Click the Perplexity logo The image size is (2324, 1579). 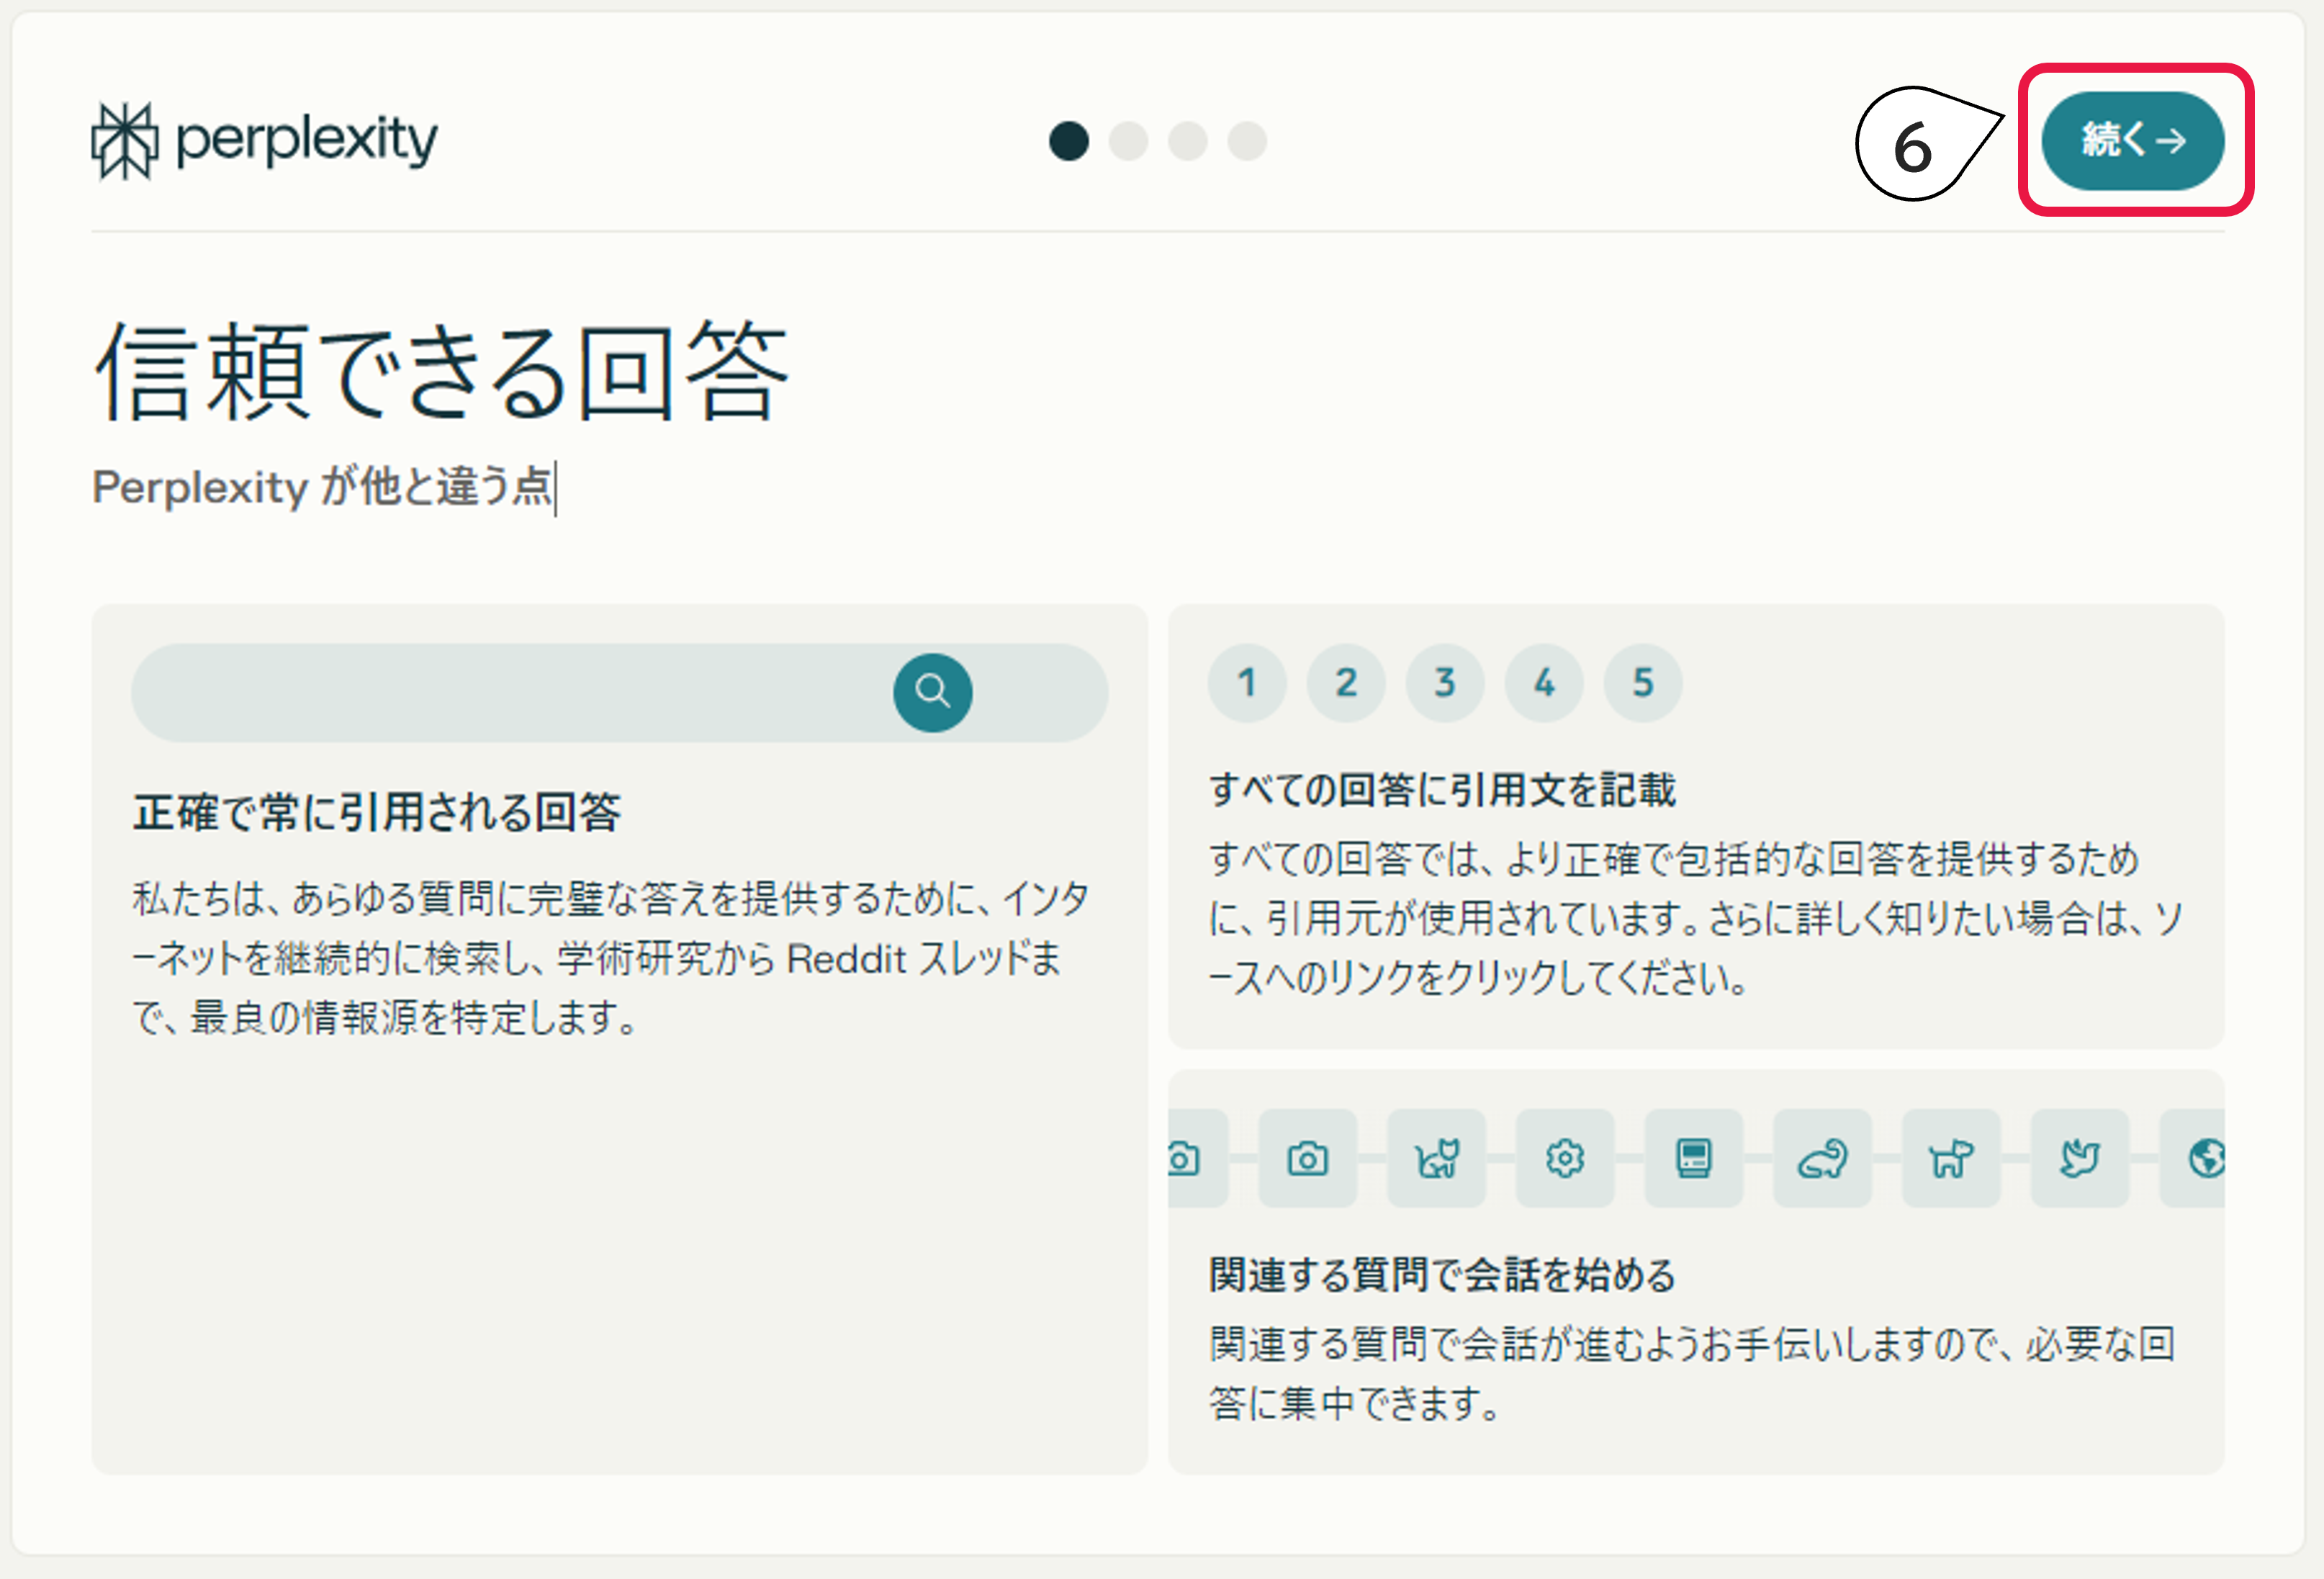click(264, 140)
